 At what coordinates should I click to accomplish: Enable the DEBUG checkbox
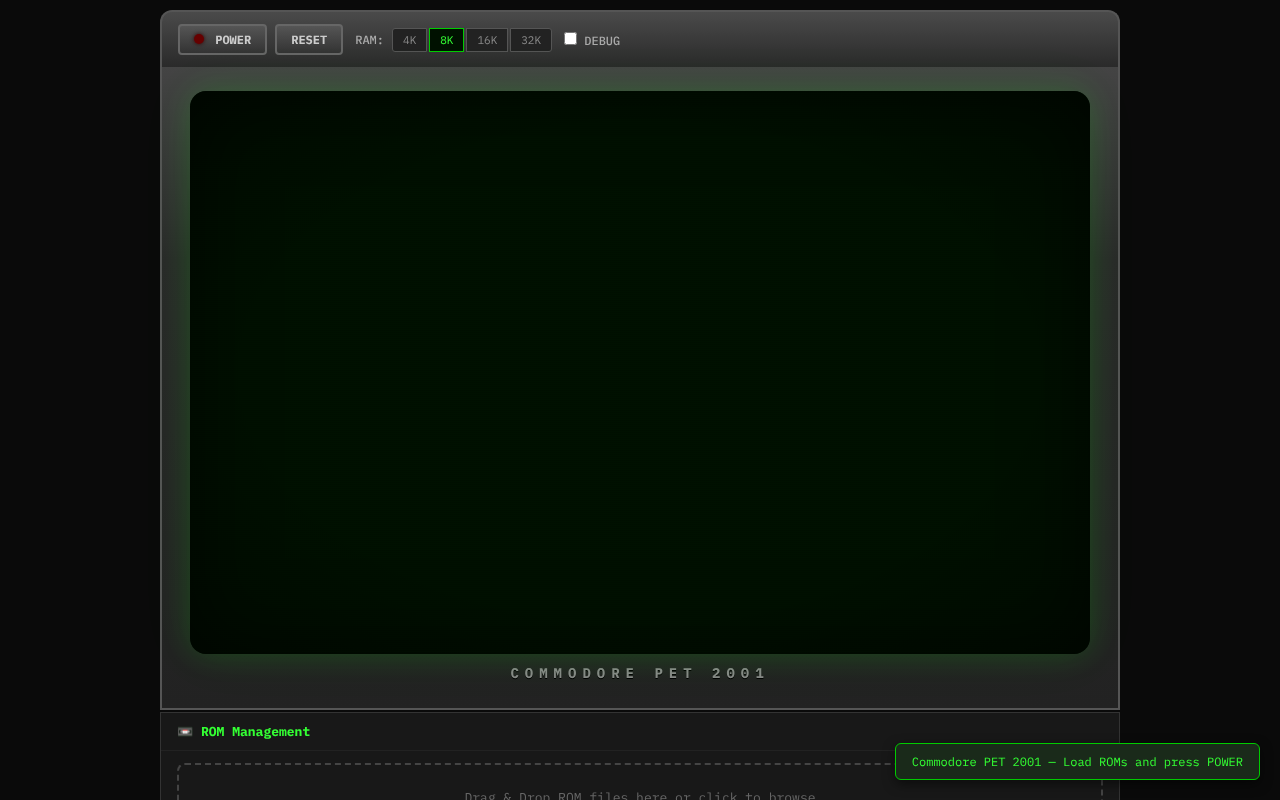[571, 39]
